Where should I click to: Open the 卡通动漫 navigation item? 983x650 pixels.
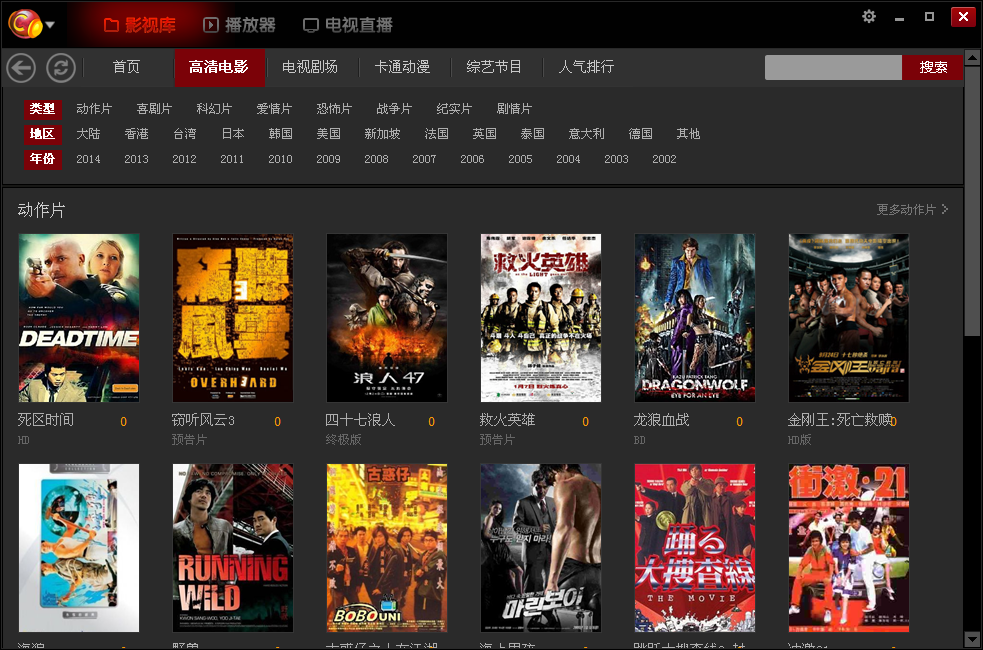click(402, 66)
